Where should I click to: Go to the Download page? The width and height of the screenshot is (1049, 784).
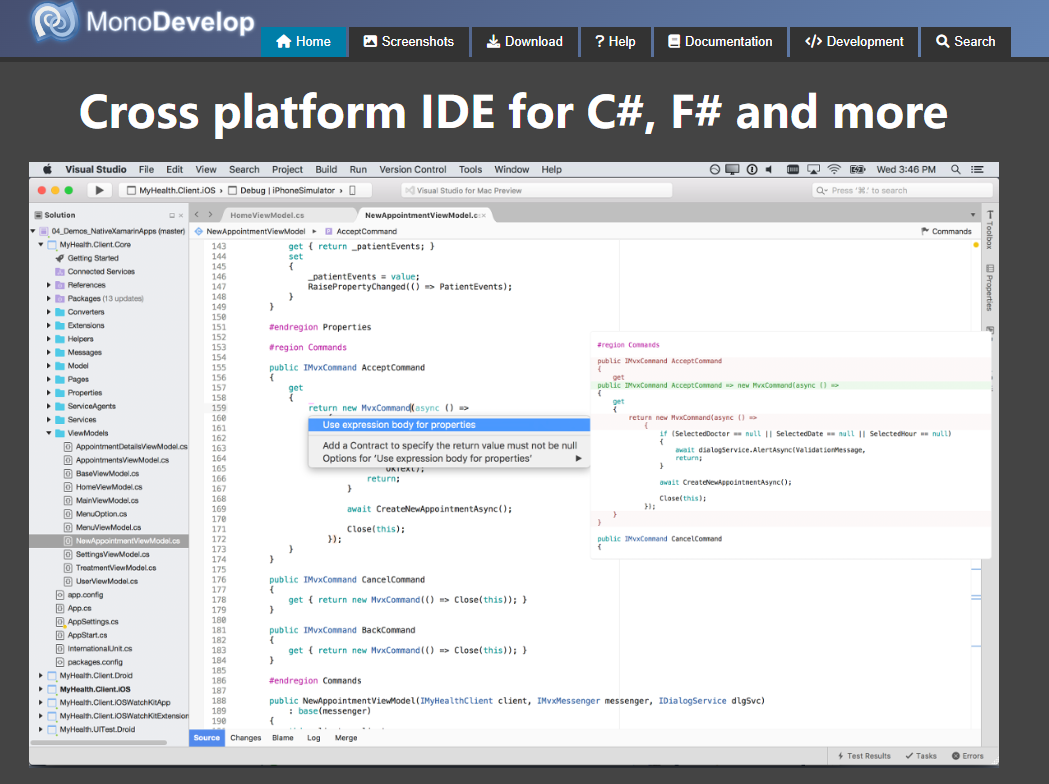(524, 41)
